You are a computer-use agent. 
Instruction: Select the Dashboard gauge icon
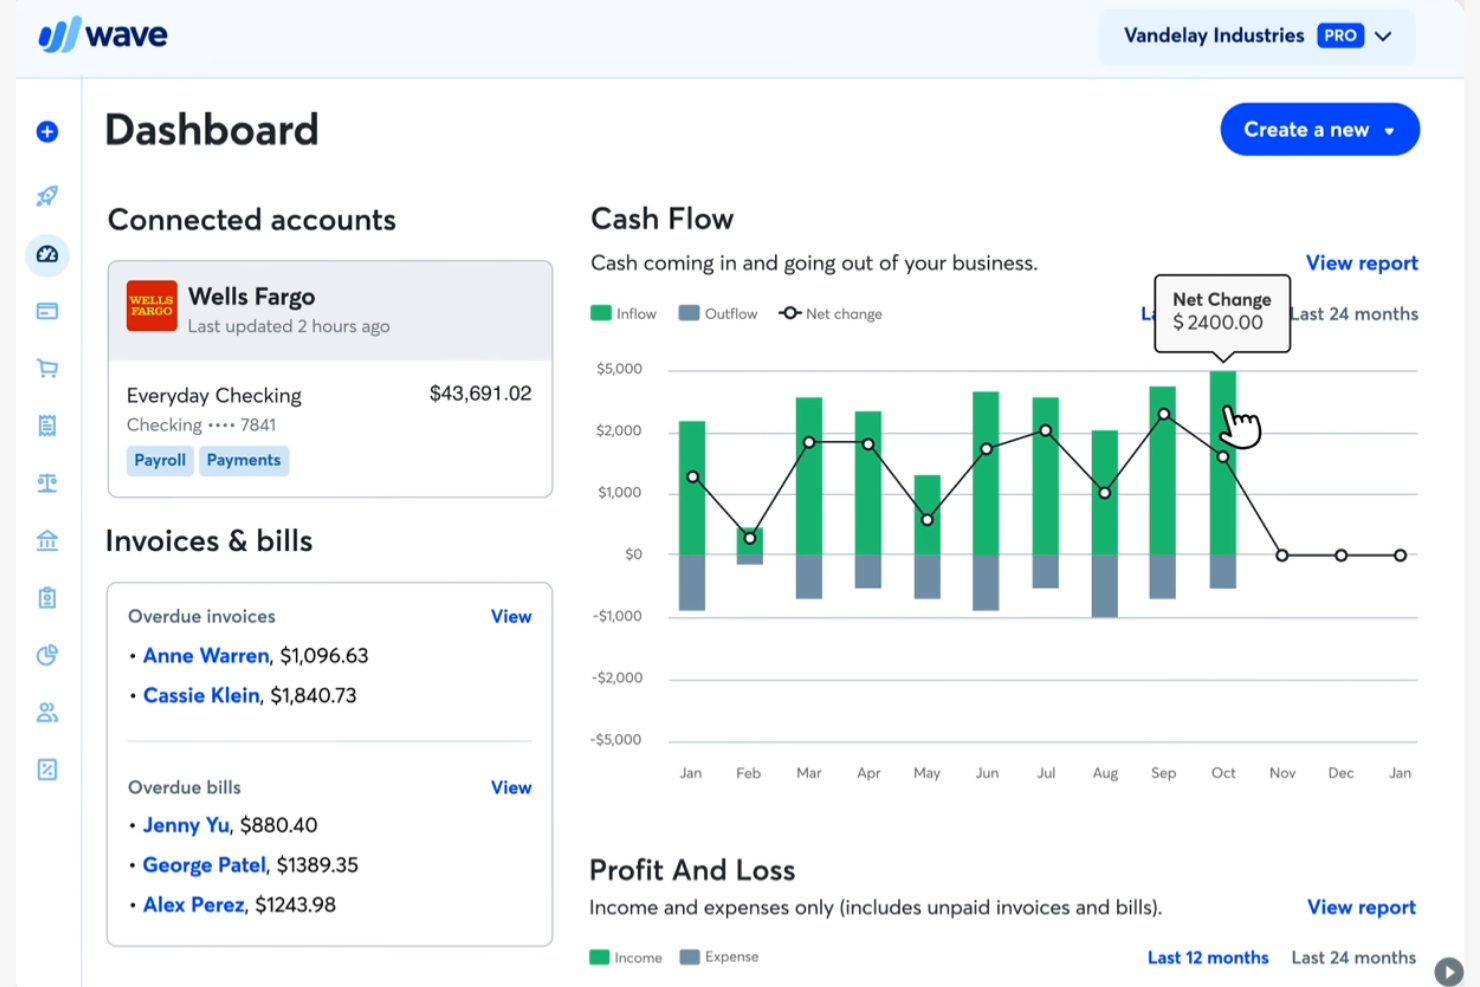(47, 255)
